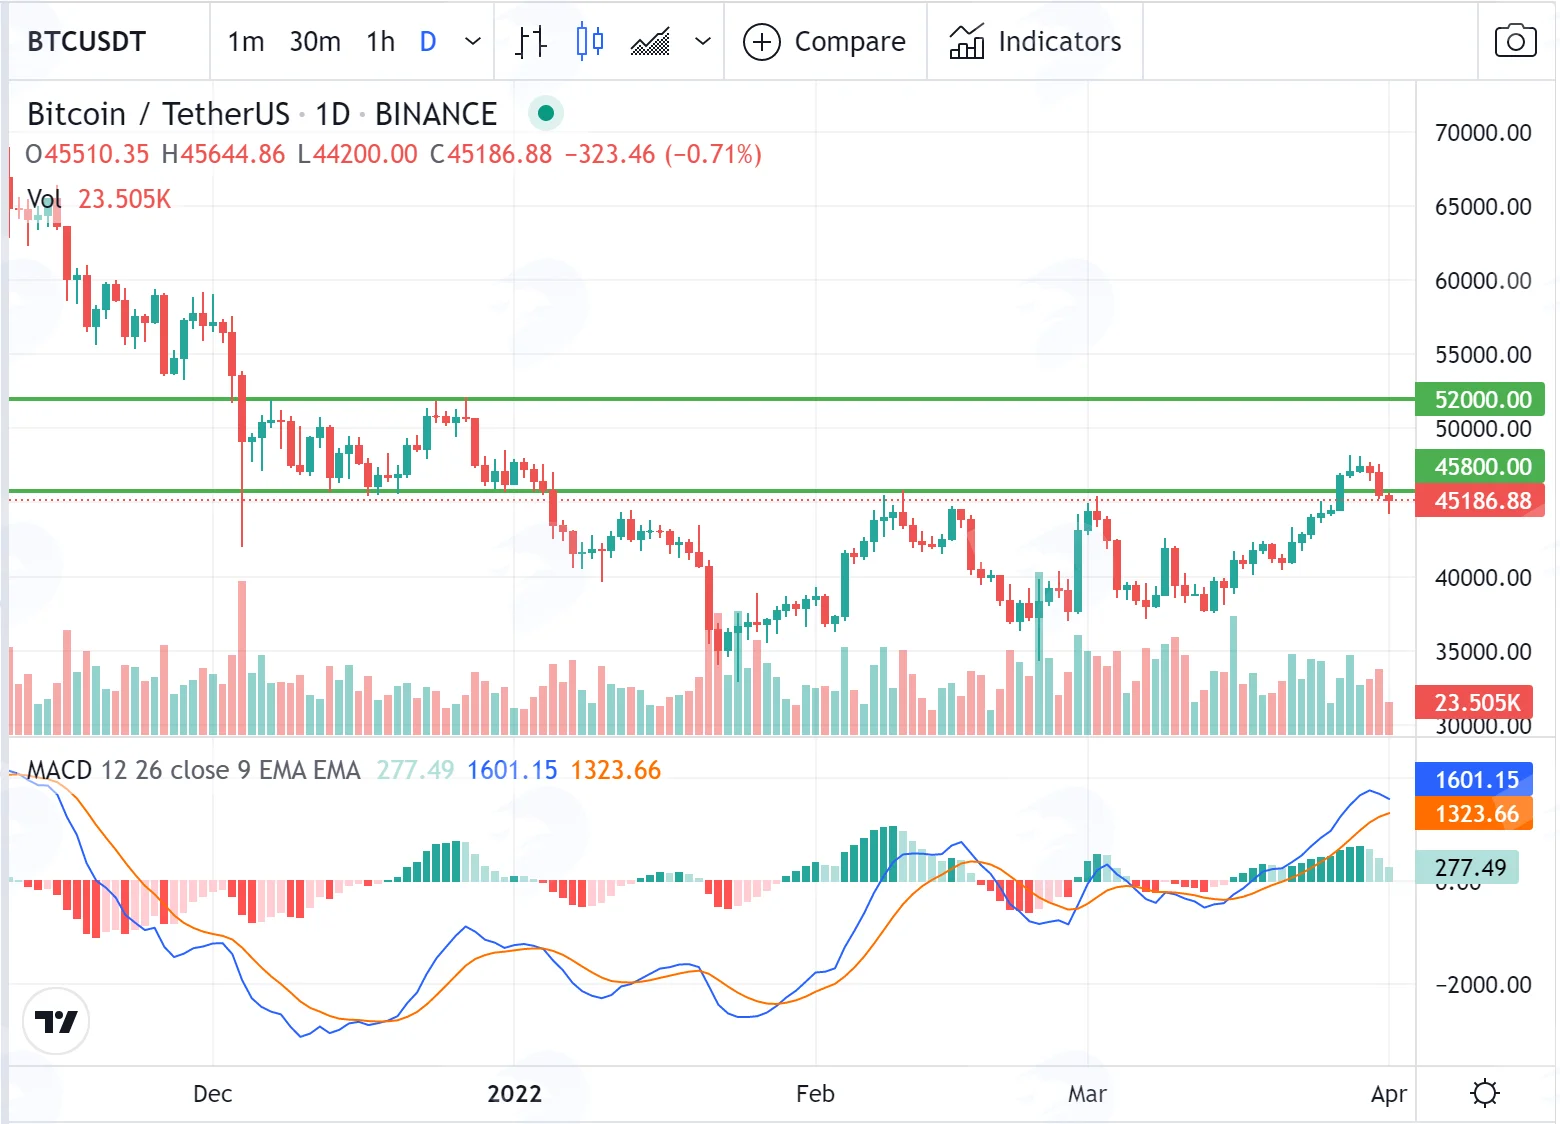
Task: Click the teal 277.49 value in MACD legend
Action: click(415, 770)
